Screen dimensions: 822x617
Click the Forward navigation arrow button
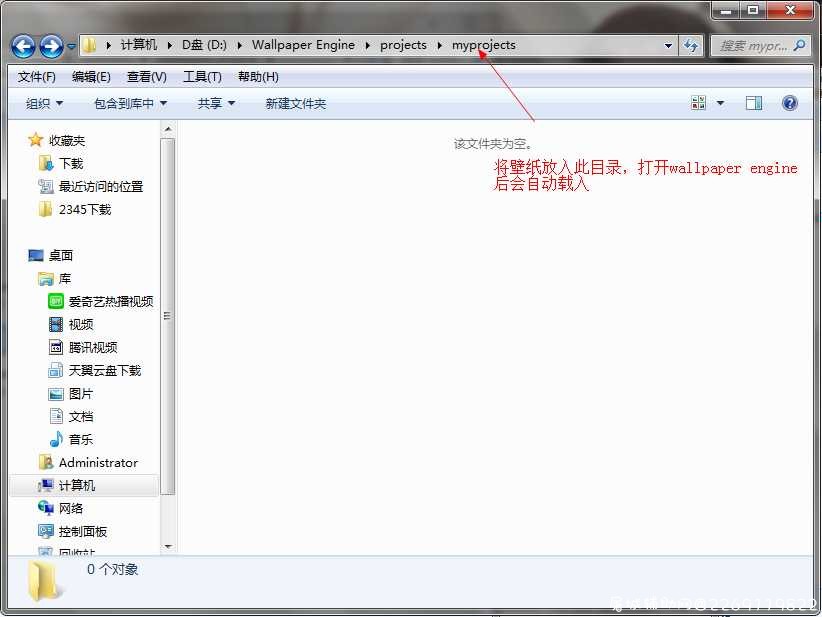click(x=51, y=46)
